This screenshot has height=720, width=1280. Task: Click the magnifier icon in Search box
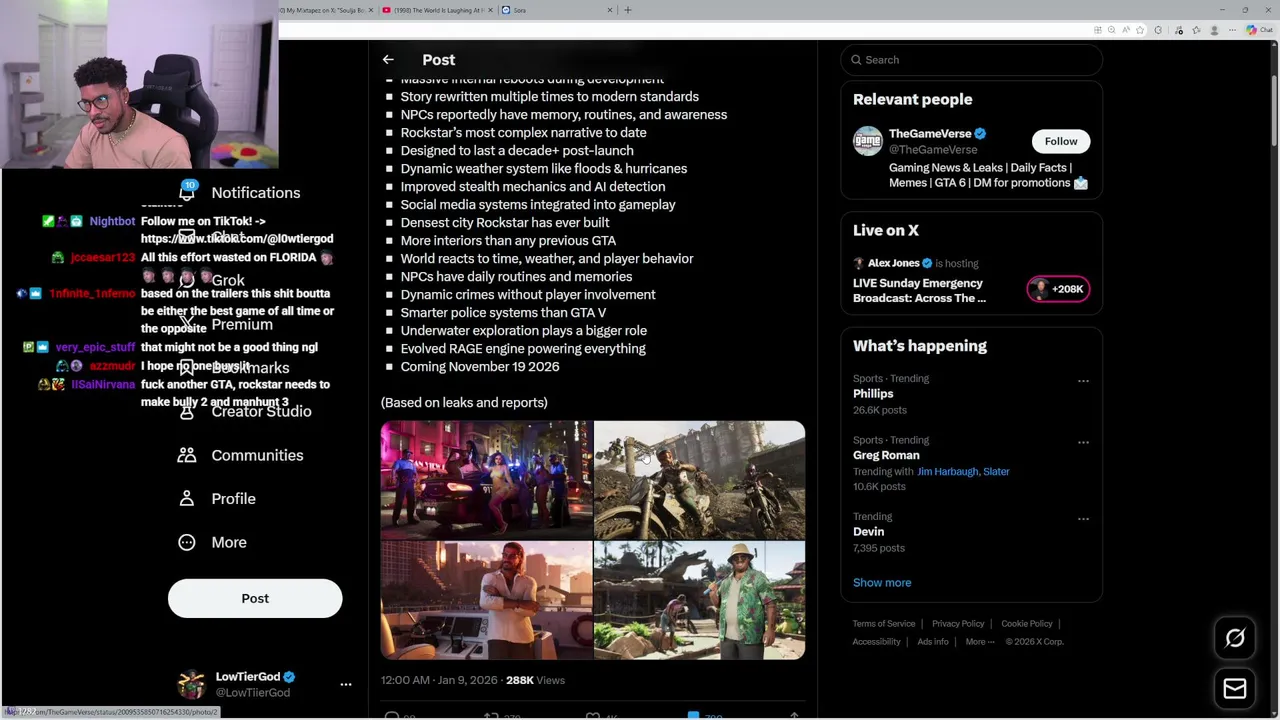856,60
